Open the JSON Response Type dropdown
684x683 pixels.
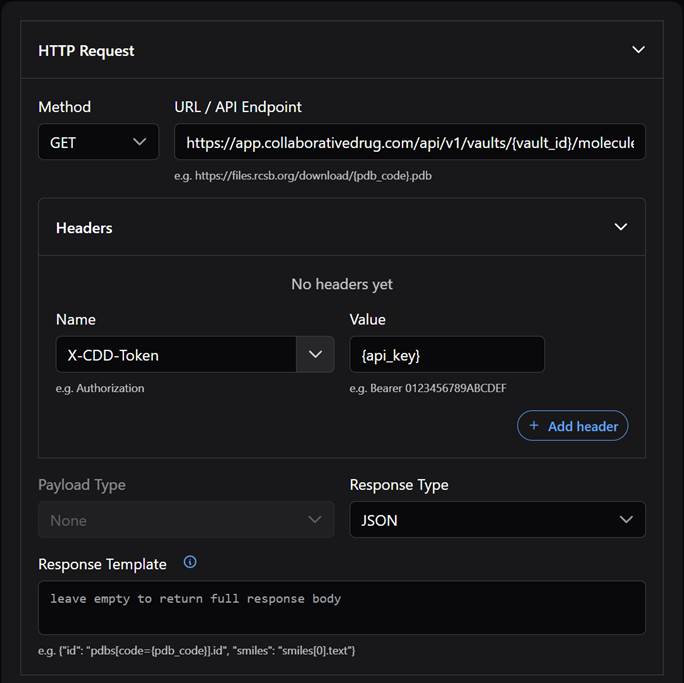pos(497,520)
